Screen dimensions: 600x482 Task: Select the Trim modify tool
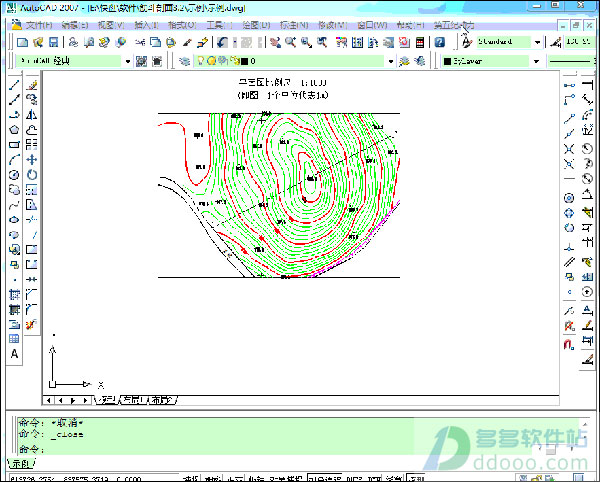tap(32, 220)
